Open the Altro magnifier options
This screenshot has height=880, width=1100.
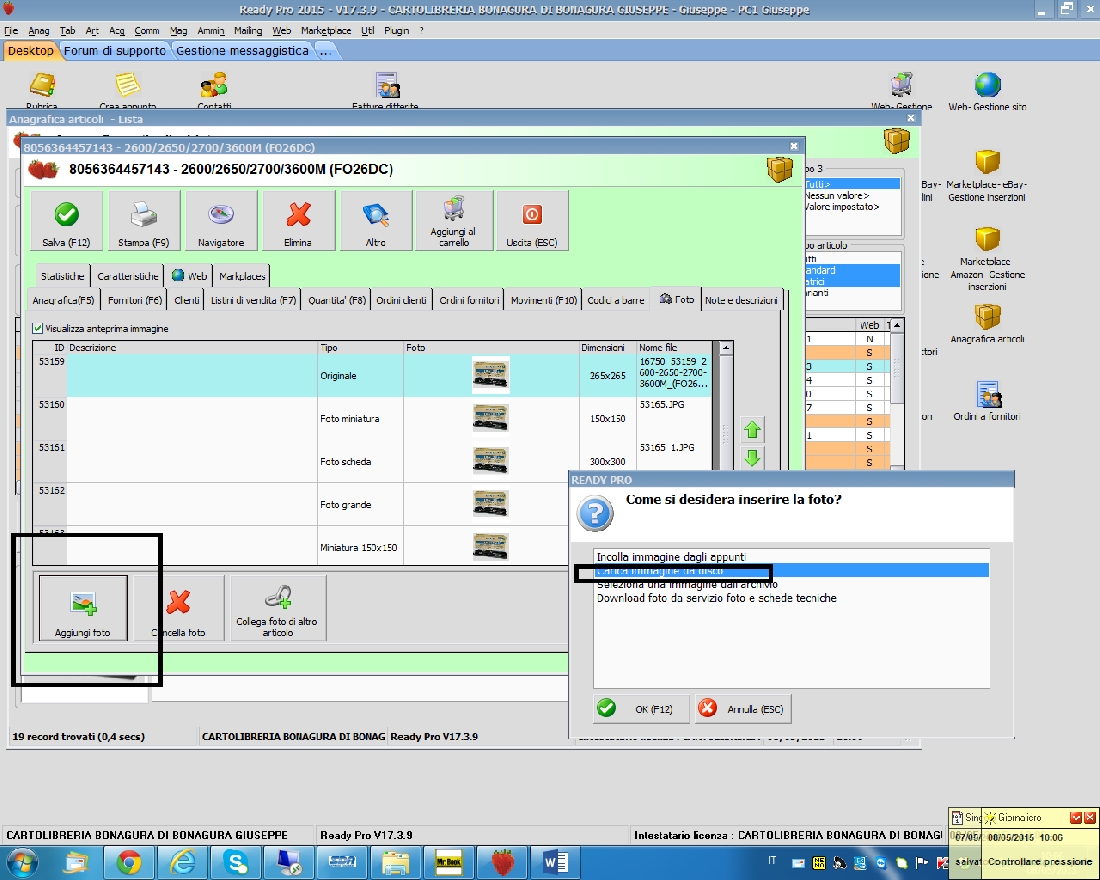click(x=376, y=220)
